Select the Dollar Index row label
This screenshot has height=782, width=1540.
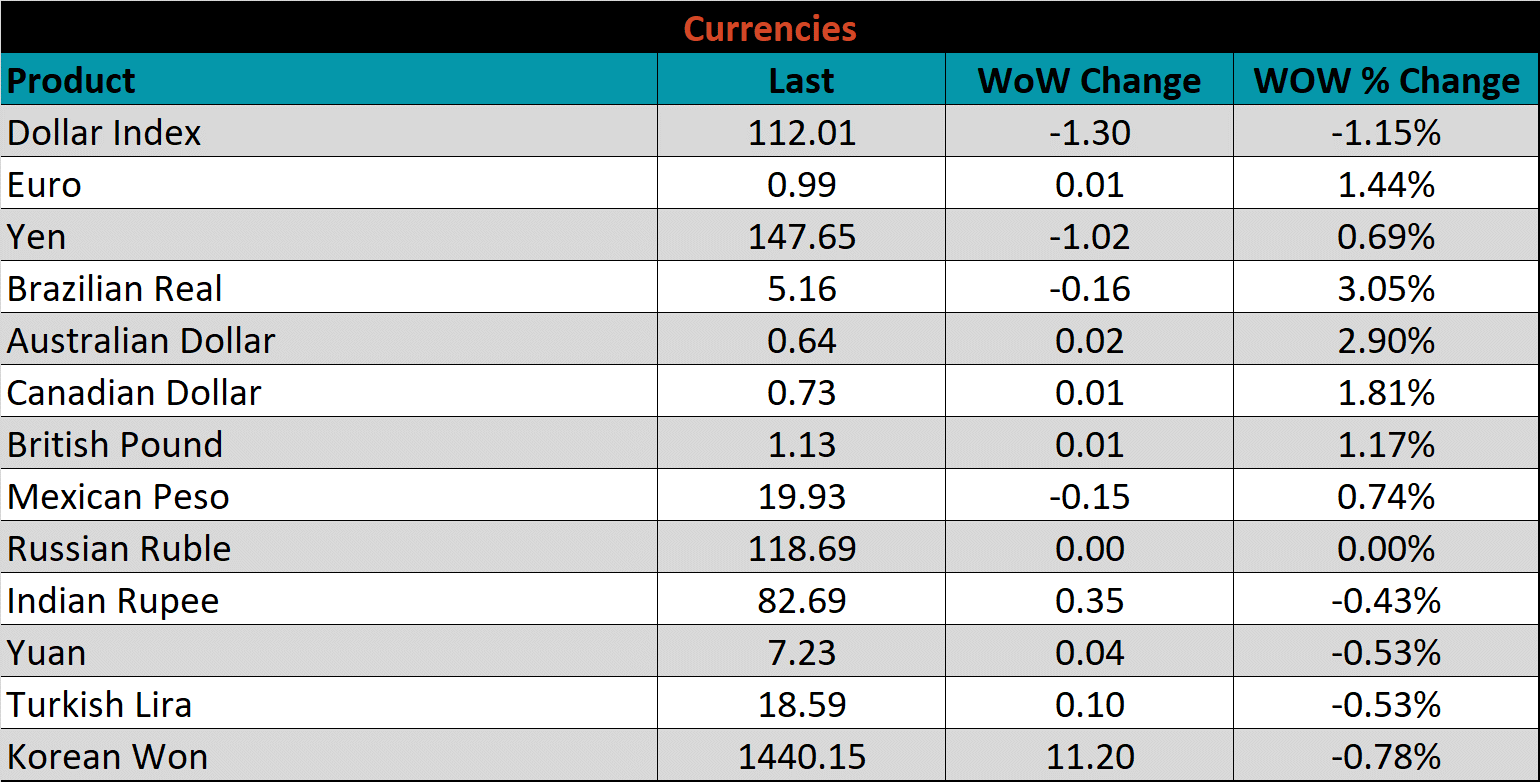[x=104, y=132]
